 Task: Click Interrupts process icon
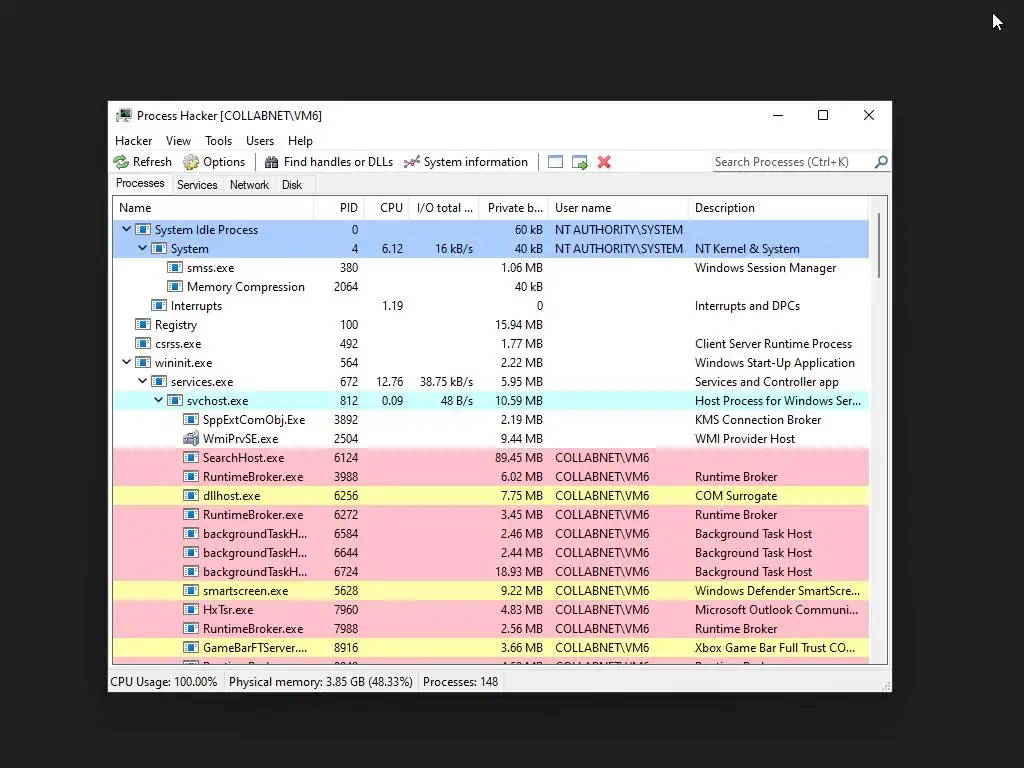(x=159, y=306)
